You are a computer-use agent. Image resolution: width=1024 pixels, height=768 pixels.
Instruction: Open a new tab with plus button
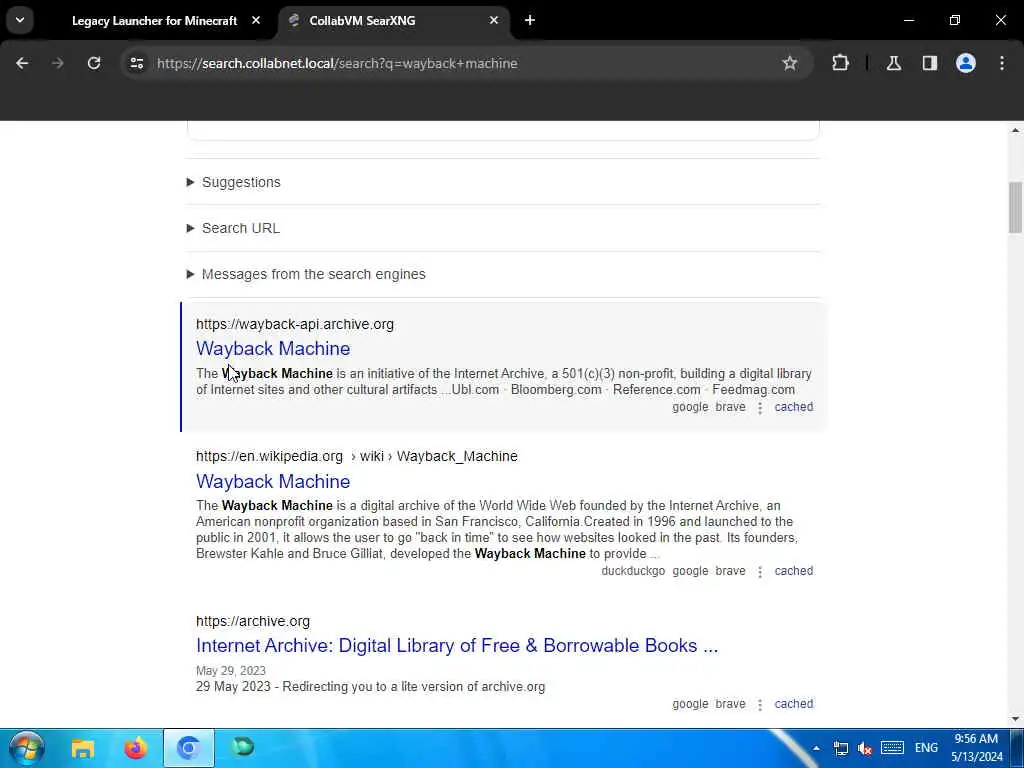point(530,20)
